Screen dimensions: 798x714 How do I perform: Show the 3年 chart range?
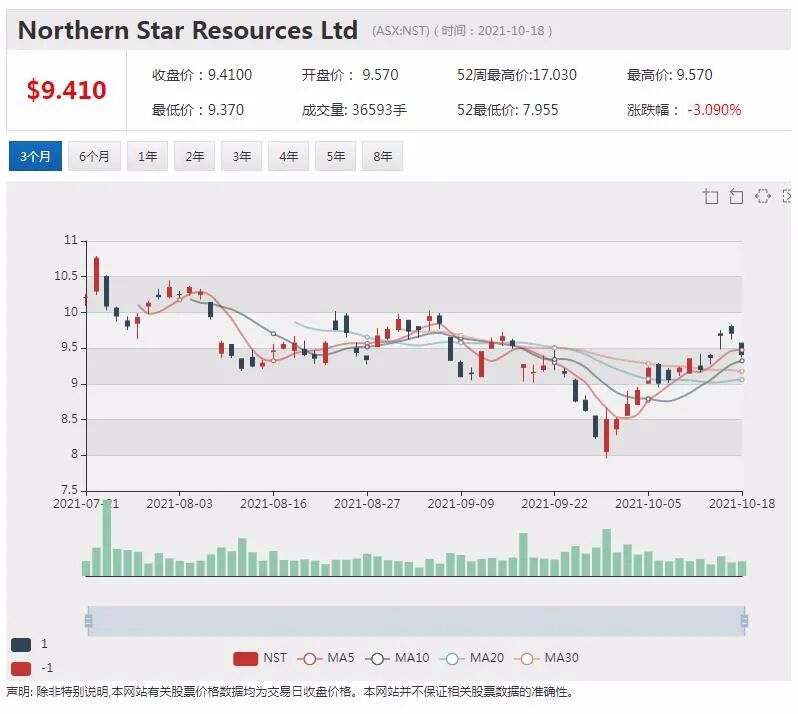pos(241,156)
